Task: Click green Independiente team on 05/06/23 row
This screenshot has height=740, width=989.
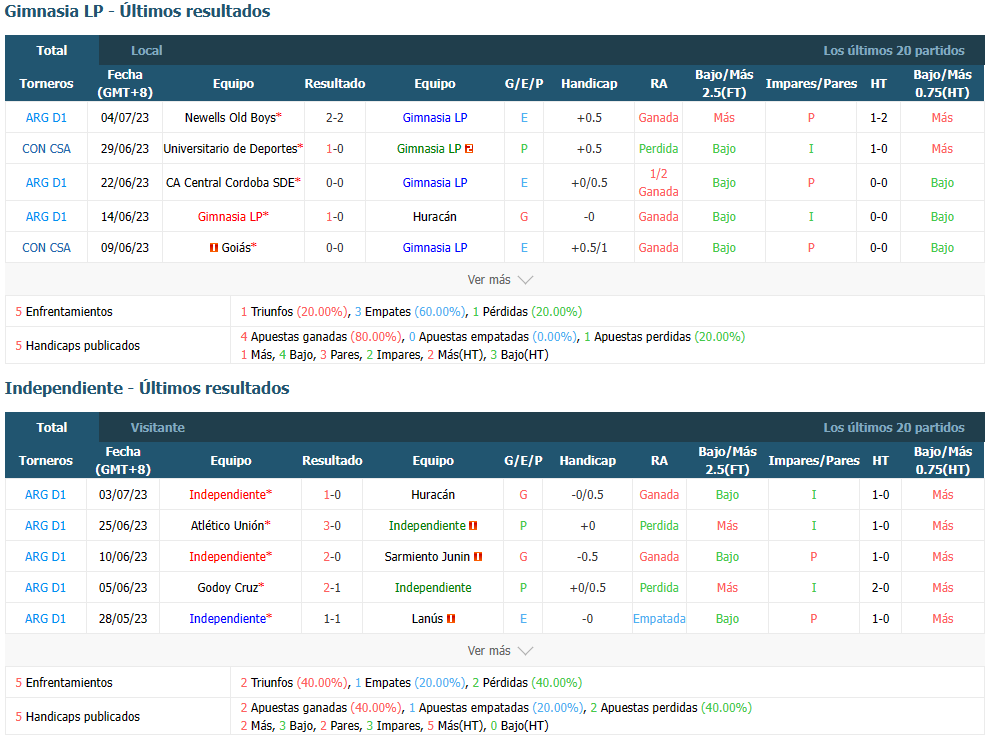Action: pyautogui.click(x=433, y=588)
